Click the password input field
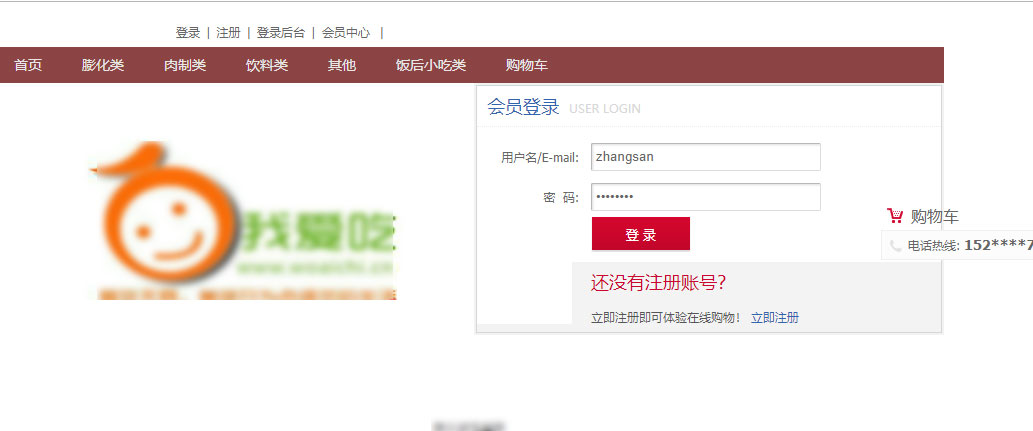This screenshot has width=1033, height=431. (706, 197)
